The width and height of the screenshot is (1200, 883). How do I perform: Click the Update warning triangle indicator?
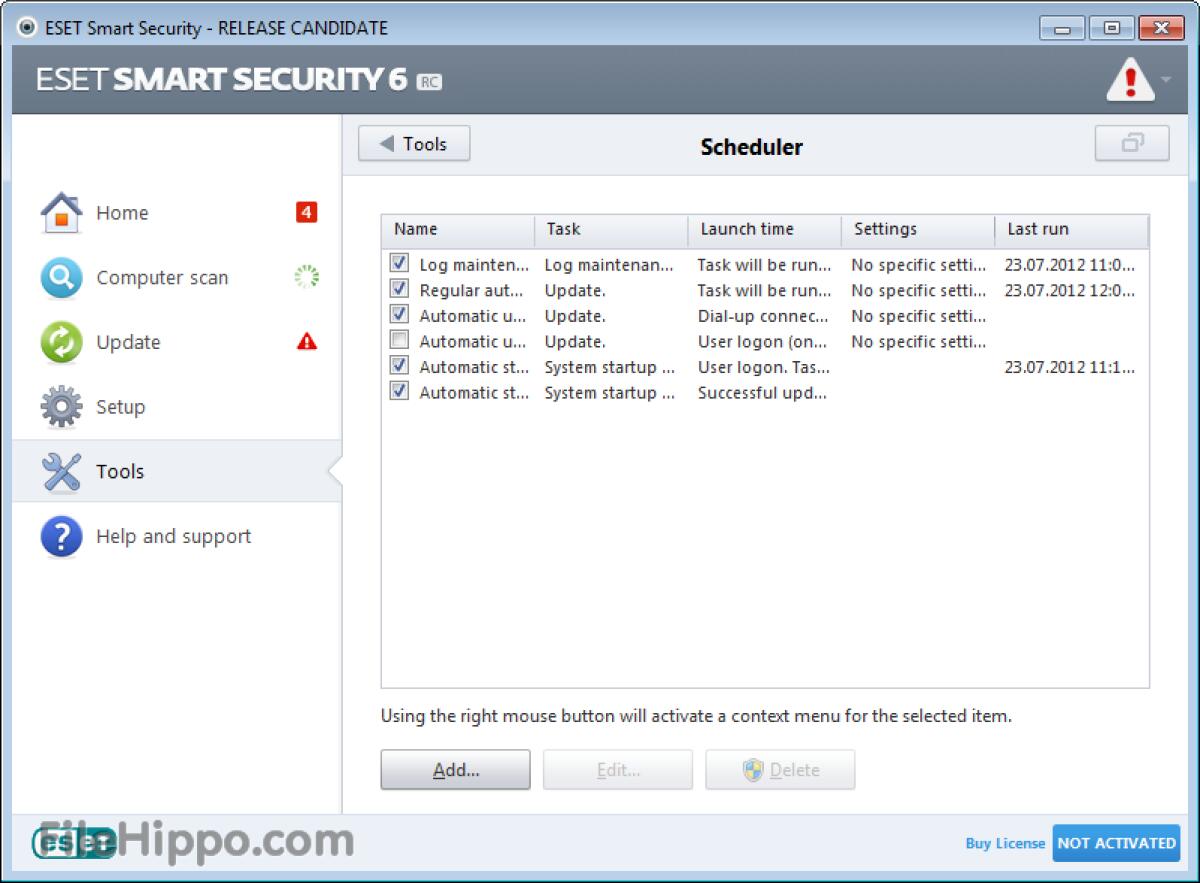(x=307, y=342)
